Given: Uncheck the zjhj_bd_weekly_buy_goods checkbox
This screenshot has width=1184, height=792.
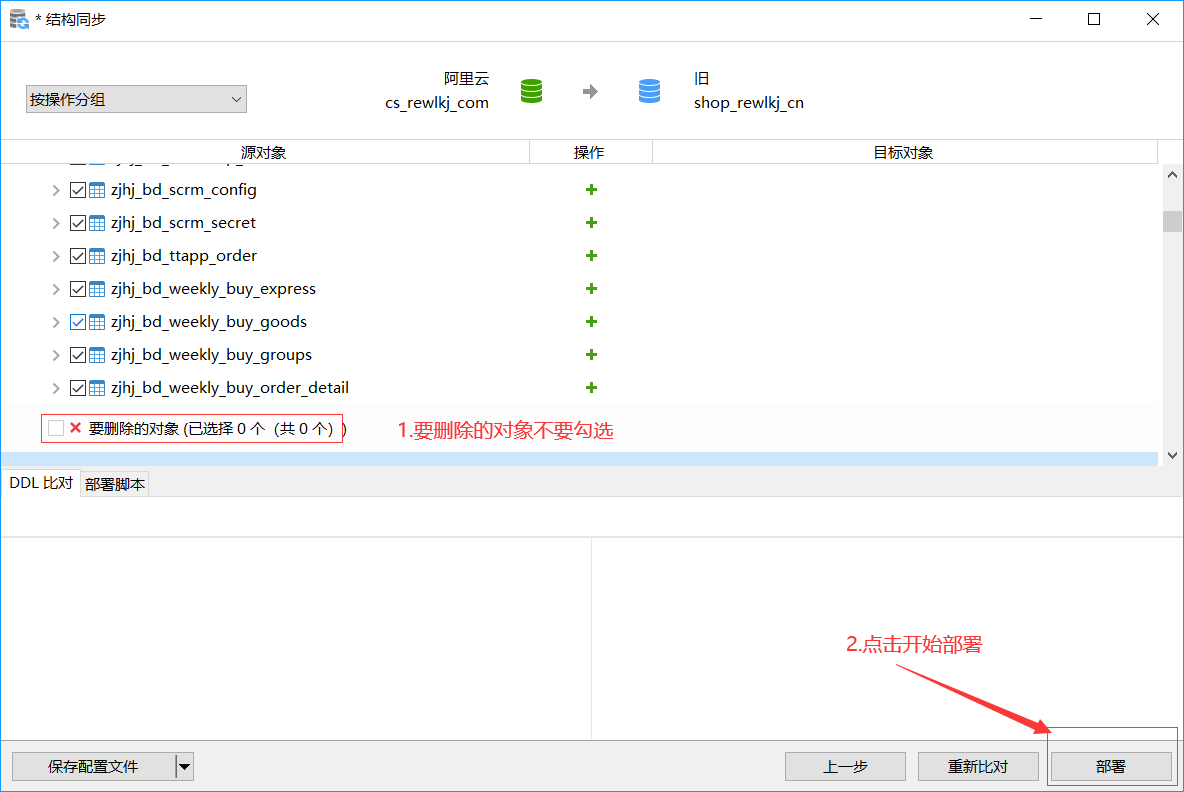Looking at the screenshot, I should (x=78, y=322).
